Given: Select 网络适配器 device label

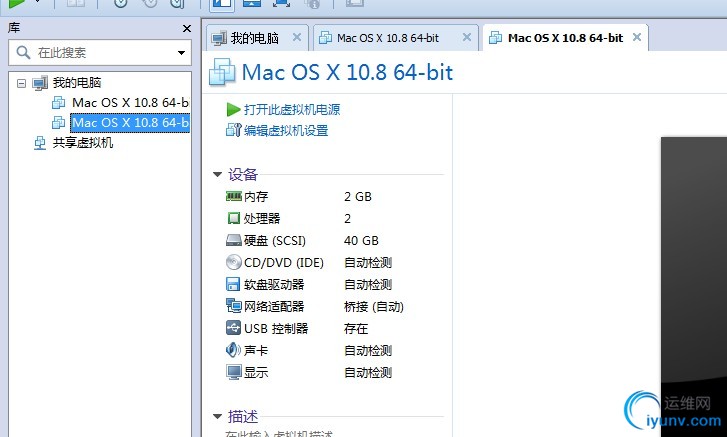Looking at the screenshot, I should click(274, 307).
